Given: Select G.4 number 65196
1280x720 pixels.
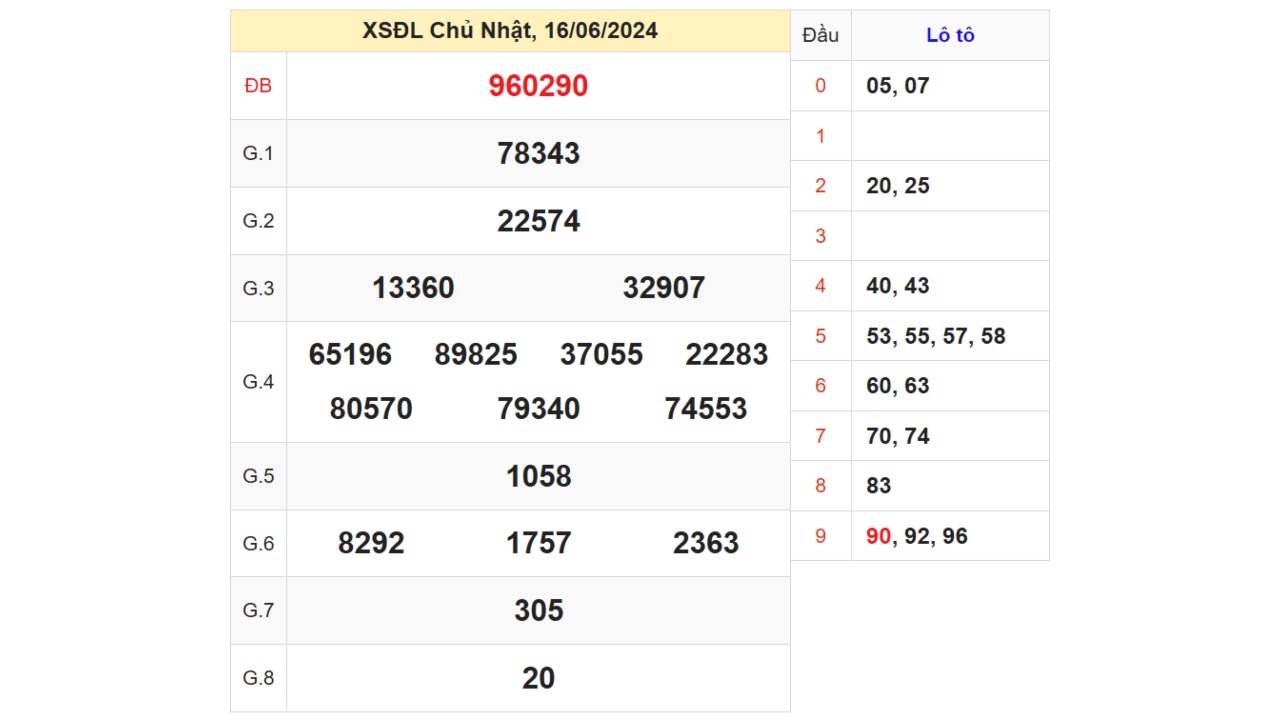Looking at the screenshot, I should pyautogui.click(x=350, y=355).
